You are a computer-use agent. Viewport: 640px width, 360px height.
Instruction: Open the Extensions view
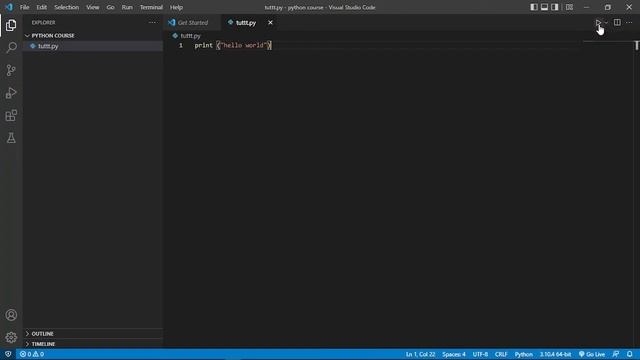tap(11, 116)
